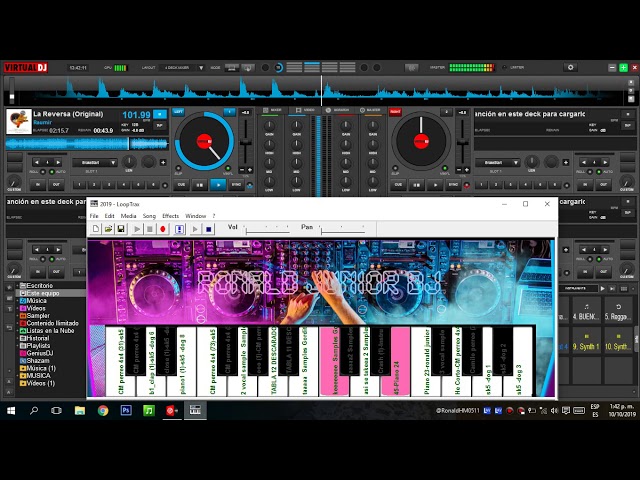The width and height of the screenshot is (640, 480).
Task: Toggle right deck VINYL mode
Action: 445,168
